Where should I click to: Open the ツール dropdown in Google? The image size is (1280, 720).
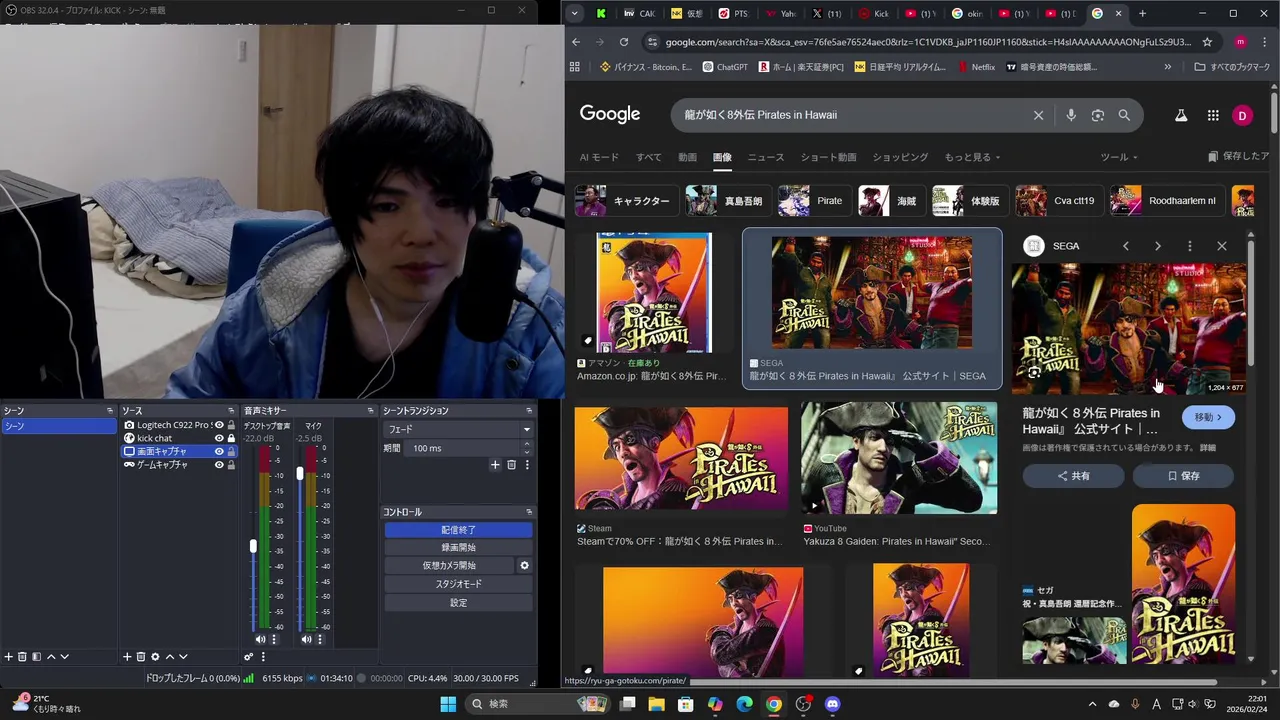point(1119,157)
